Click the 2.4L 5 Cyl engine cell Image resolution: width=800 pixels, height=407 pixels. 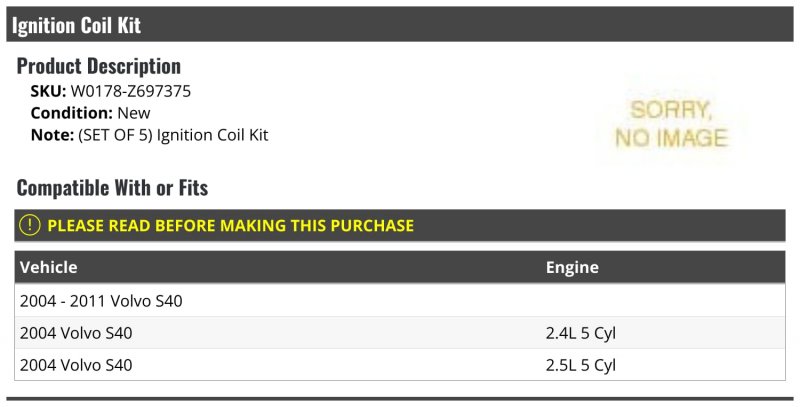coord(581,333)
